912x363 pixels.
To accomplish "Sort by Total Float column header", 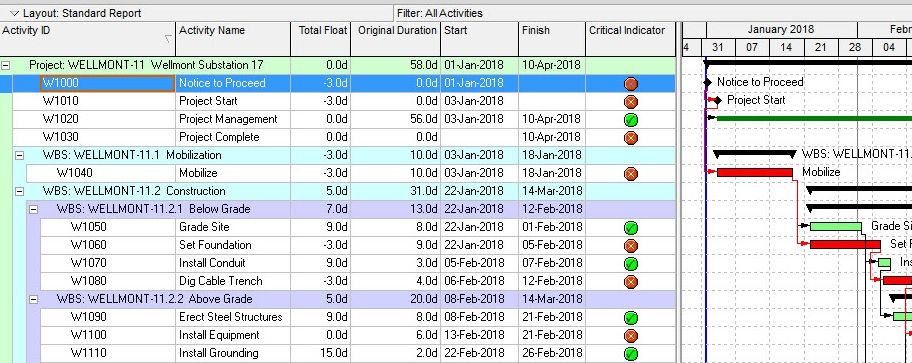I will (320, 39).
